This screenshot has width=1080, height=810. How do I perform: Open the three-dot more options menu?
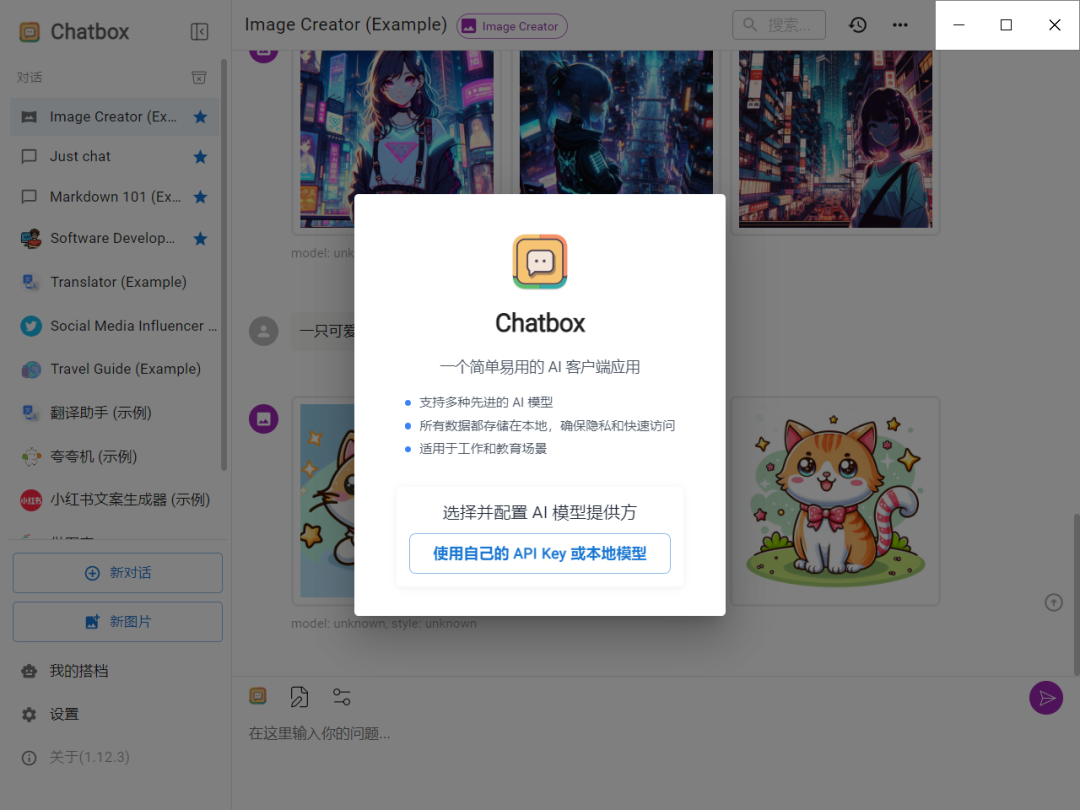point(900,25)
